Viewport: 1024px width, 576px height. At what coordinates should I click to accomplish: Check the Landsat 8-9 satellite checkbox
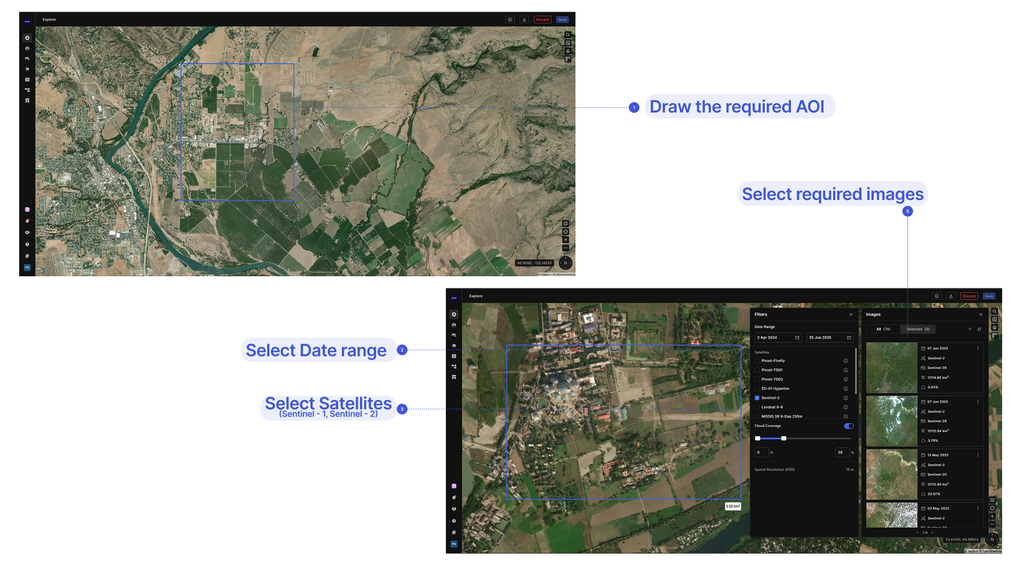tap(758, 407)
